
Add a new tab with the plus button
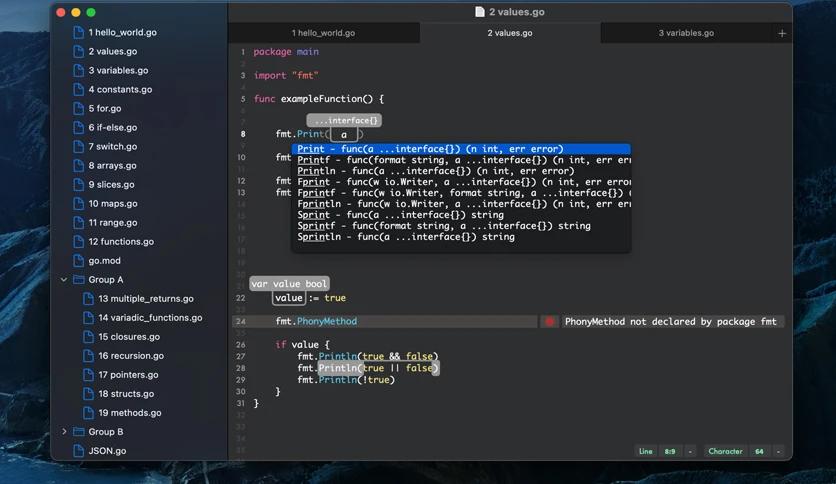point(782,33)
